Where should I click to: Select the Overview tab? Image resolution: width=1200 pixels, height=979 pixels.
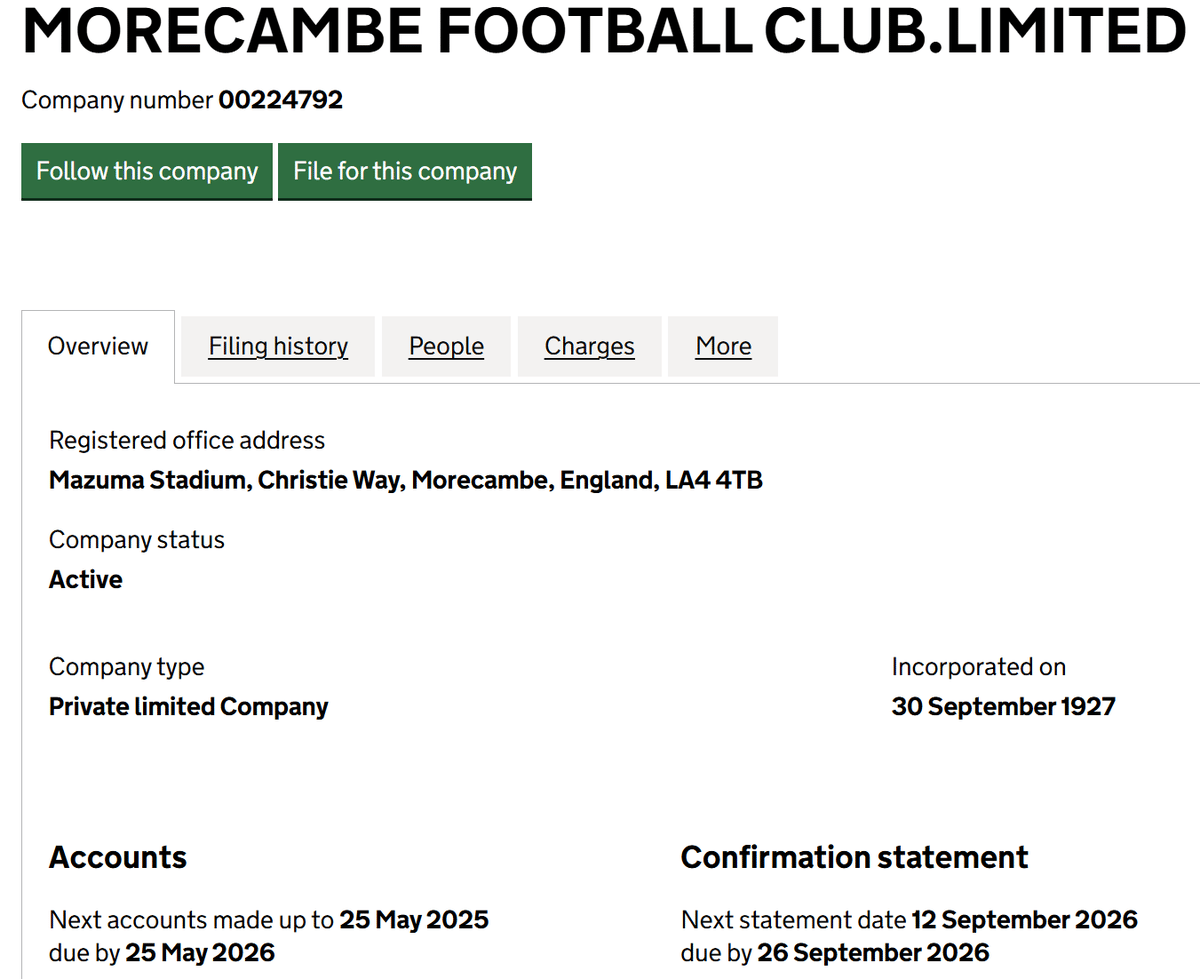click(97, 345)
